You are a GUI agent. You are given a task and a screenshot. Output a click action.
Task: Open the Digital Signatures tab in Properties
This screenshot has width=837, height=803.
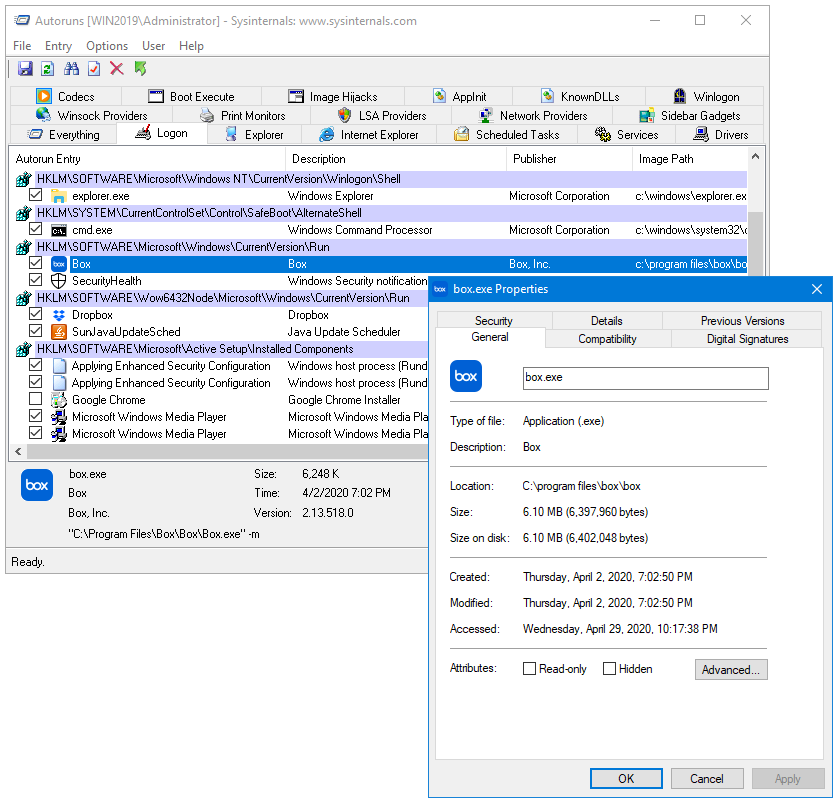tap(747, 339)
